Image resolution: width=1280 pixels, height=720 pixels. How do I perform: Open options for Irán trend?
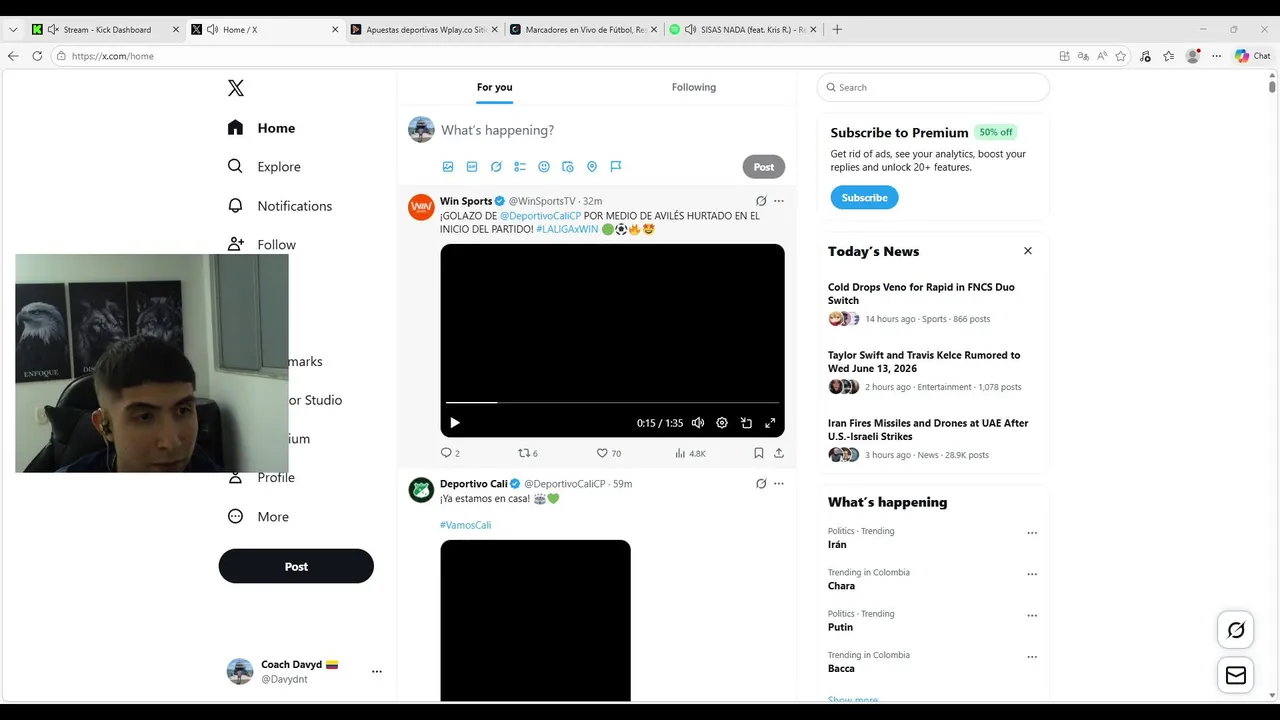pos(1032,533)
